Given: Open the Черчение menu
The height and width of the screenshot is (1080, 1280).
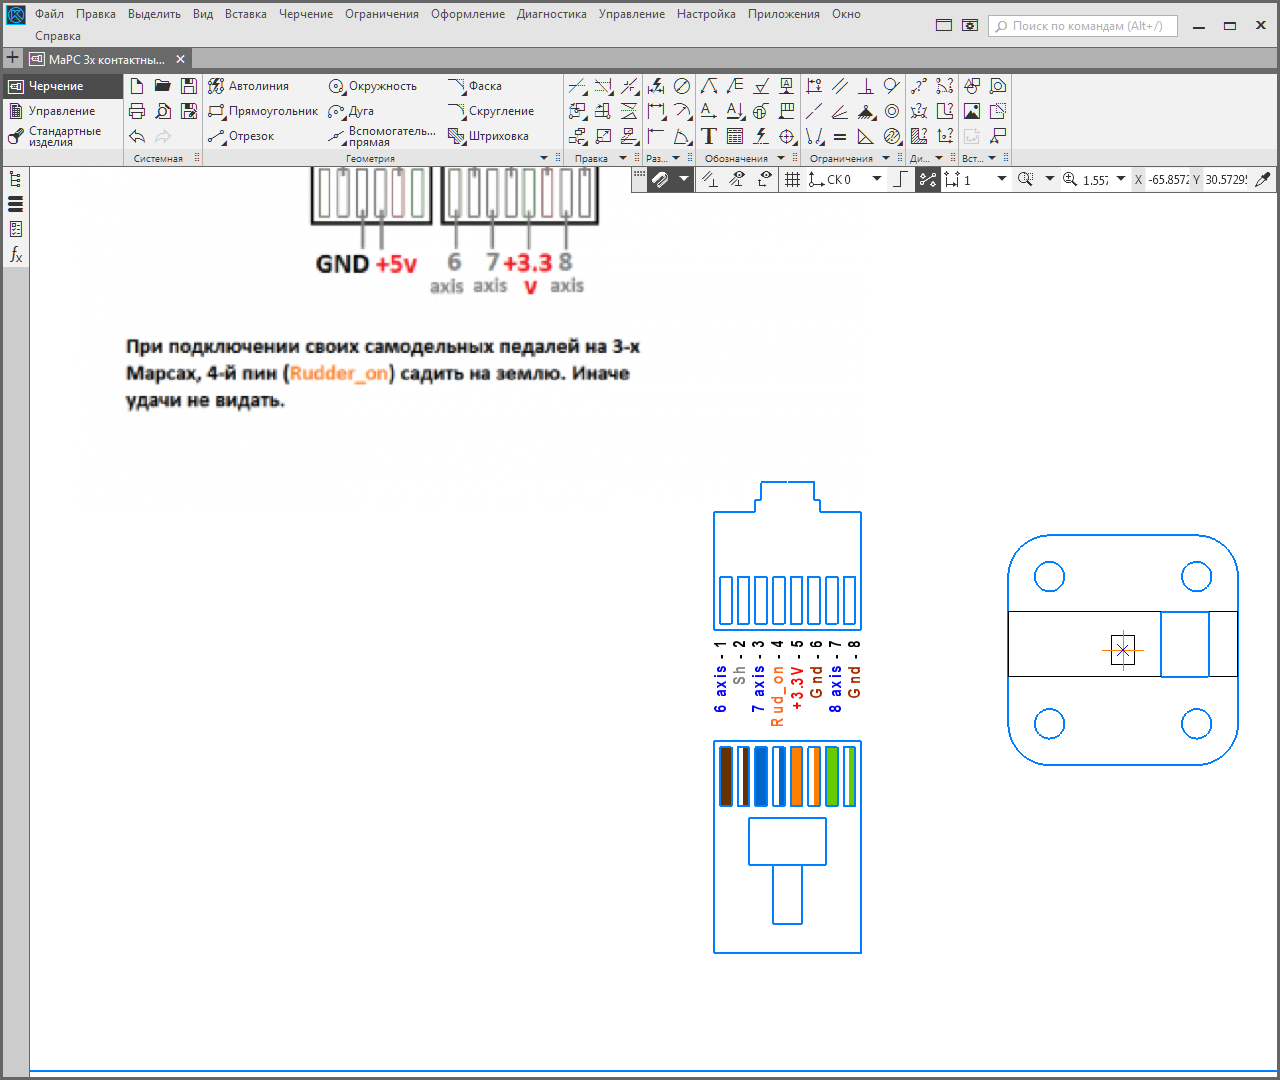Looking at the screenshot, I should [x=306, y=14].
